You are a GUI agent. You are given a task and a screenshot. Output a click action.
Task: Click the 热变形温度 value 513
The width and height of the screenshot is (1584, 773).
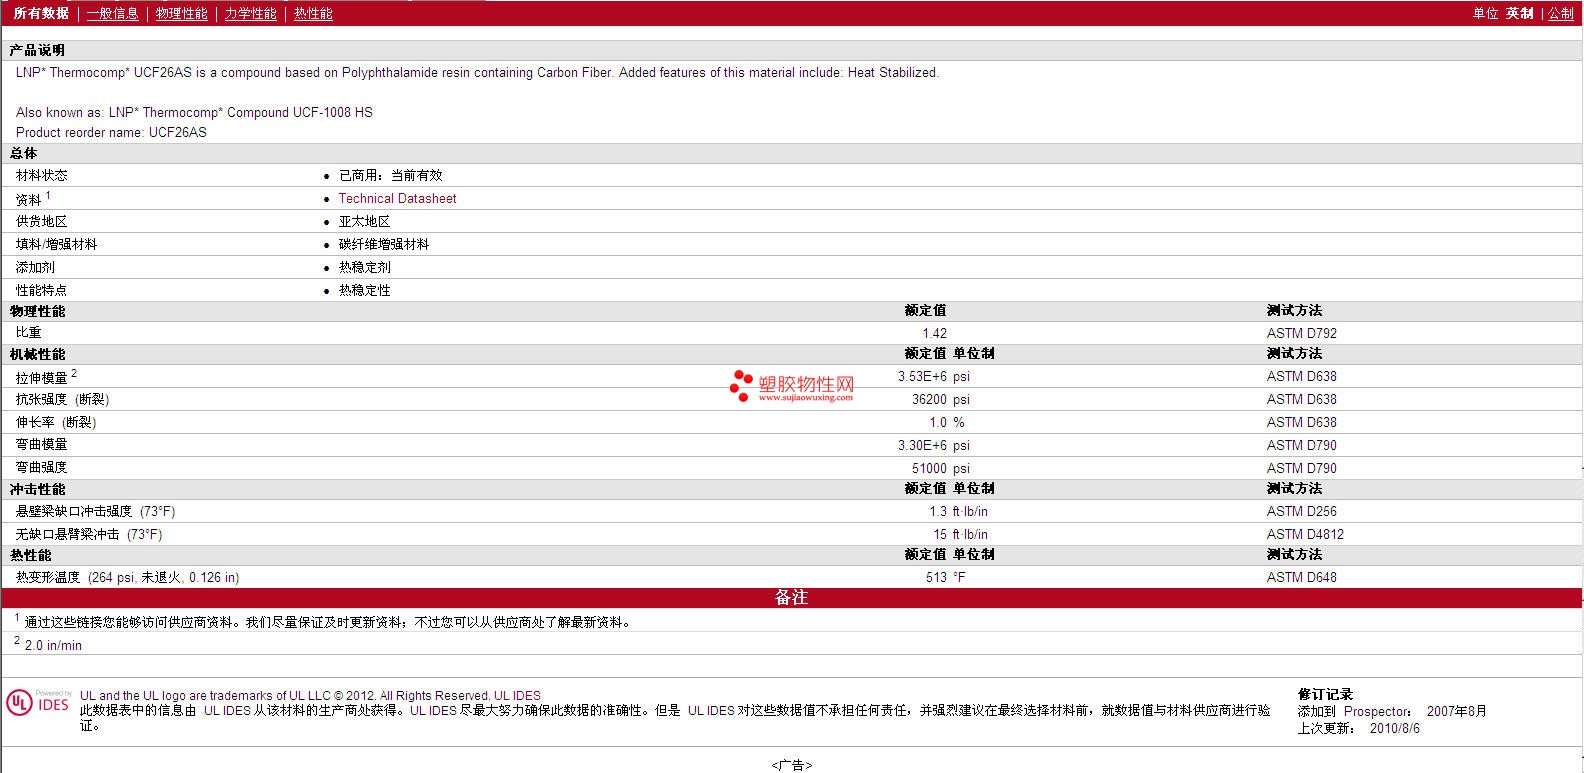click(936, 577)
